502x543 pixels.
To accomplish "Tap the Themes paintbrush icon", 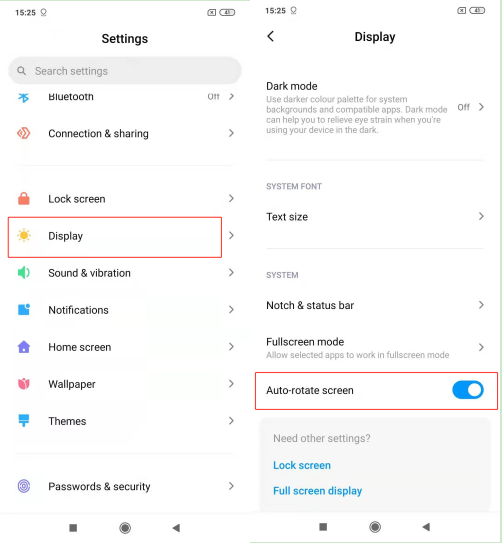I will [x=24, y=420].
